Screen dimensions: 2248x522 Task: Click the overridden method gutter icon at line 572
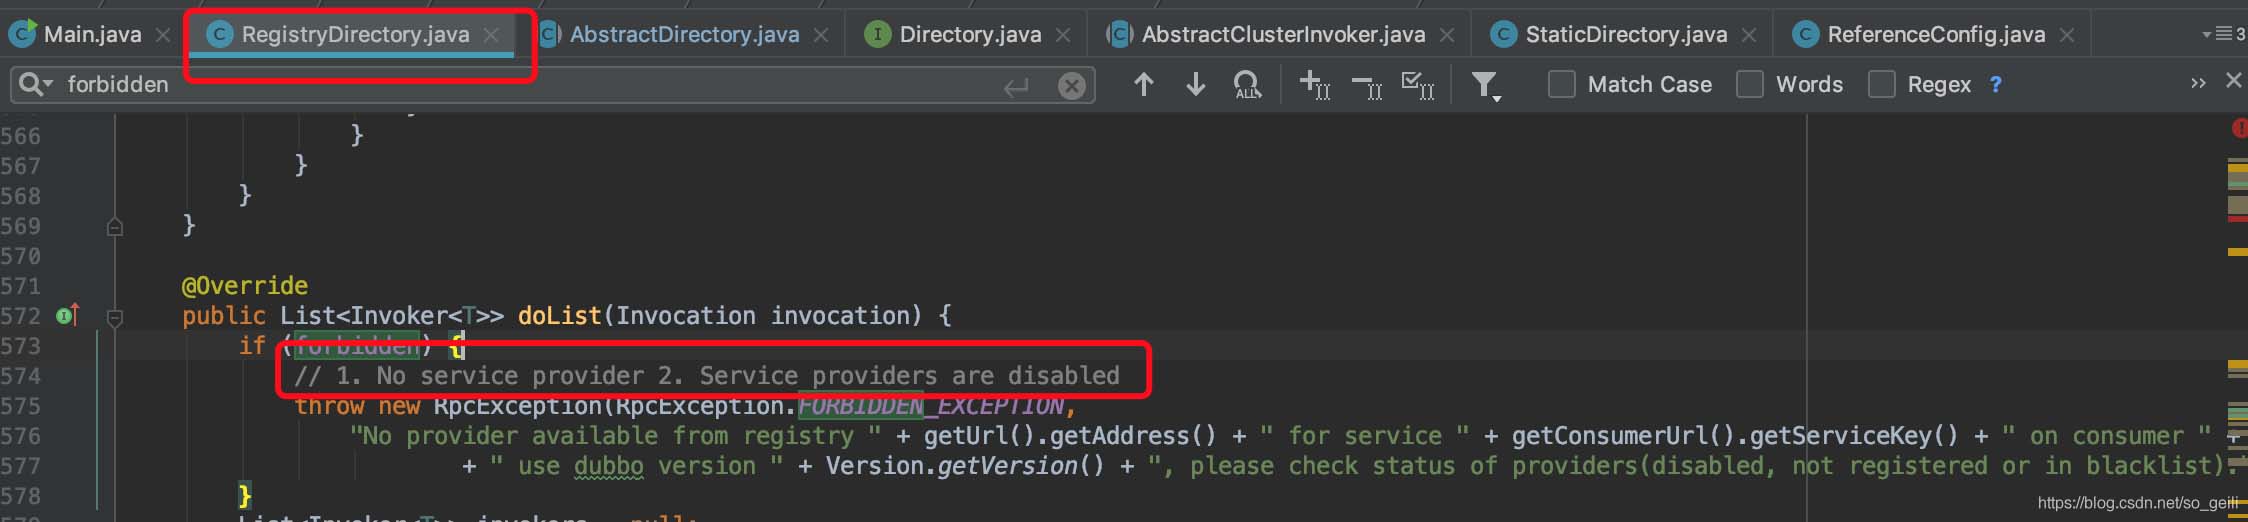point(68,315)
